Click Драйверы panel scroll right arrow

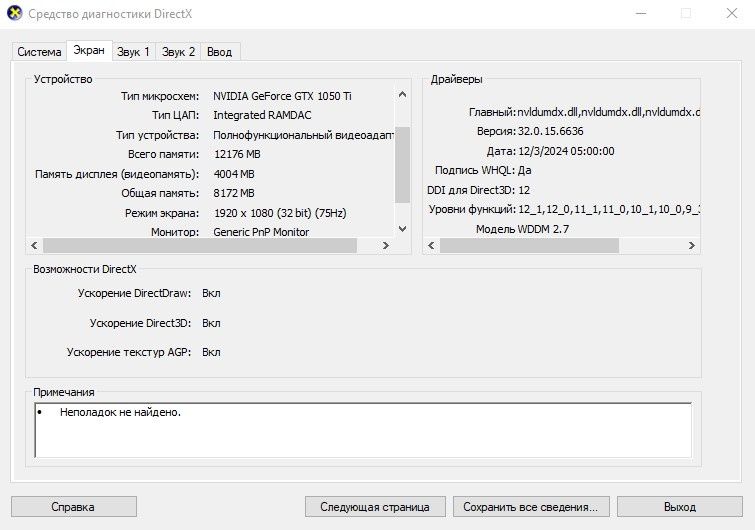click(x=691, y=246)
